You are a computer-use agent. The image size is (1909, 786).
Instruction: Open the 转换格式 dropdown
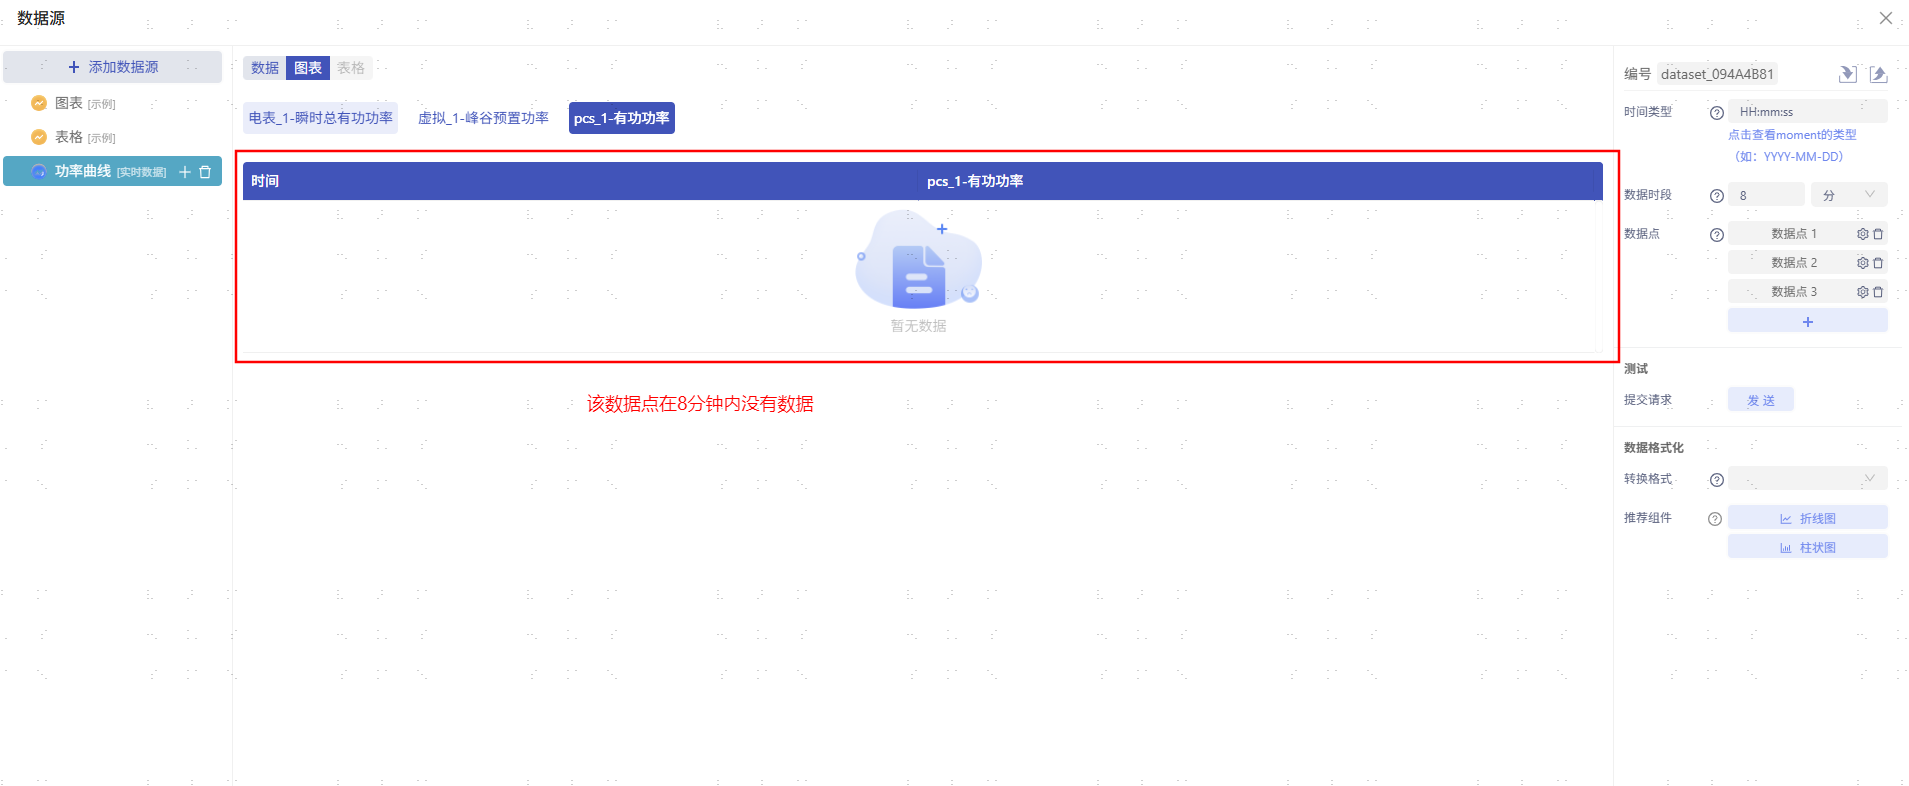pos(1807,479)
